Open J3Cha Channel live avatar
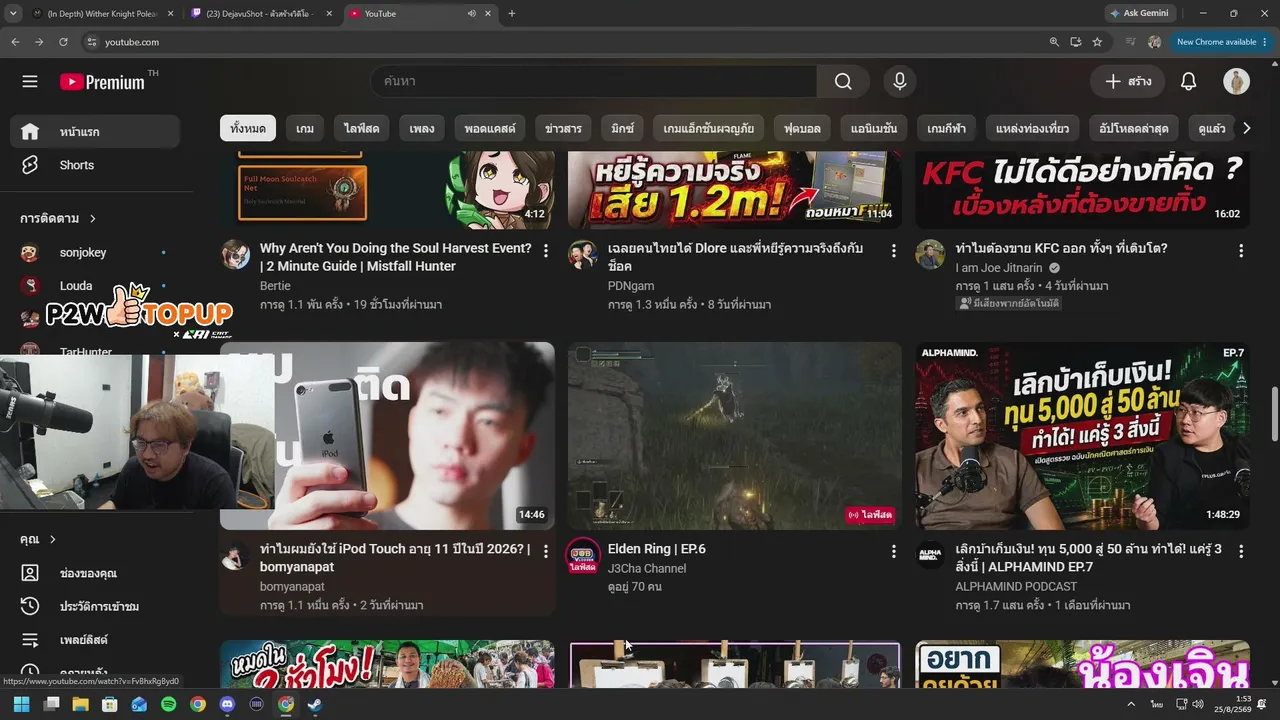The width and height of the screenshot is (1280, 720). (583, 556)
